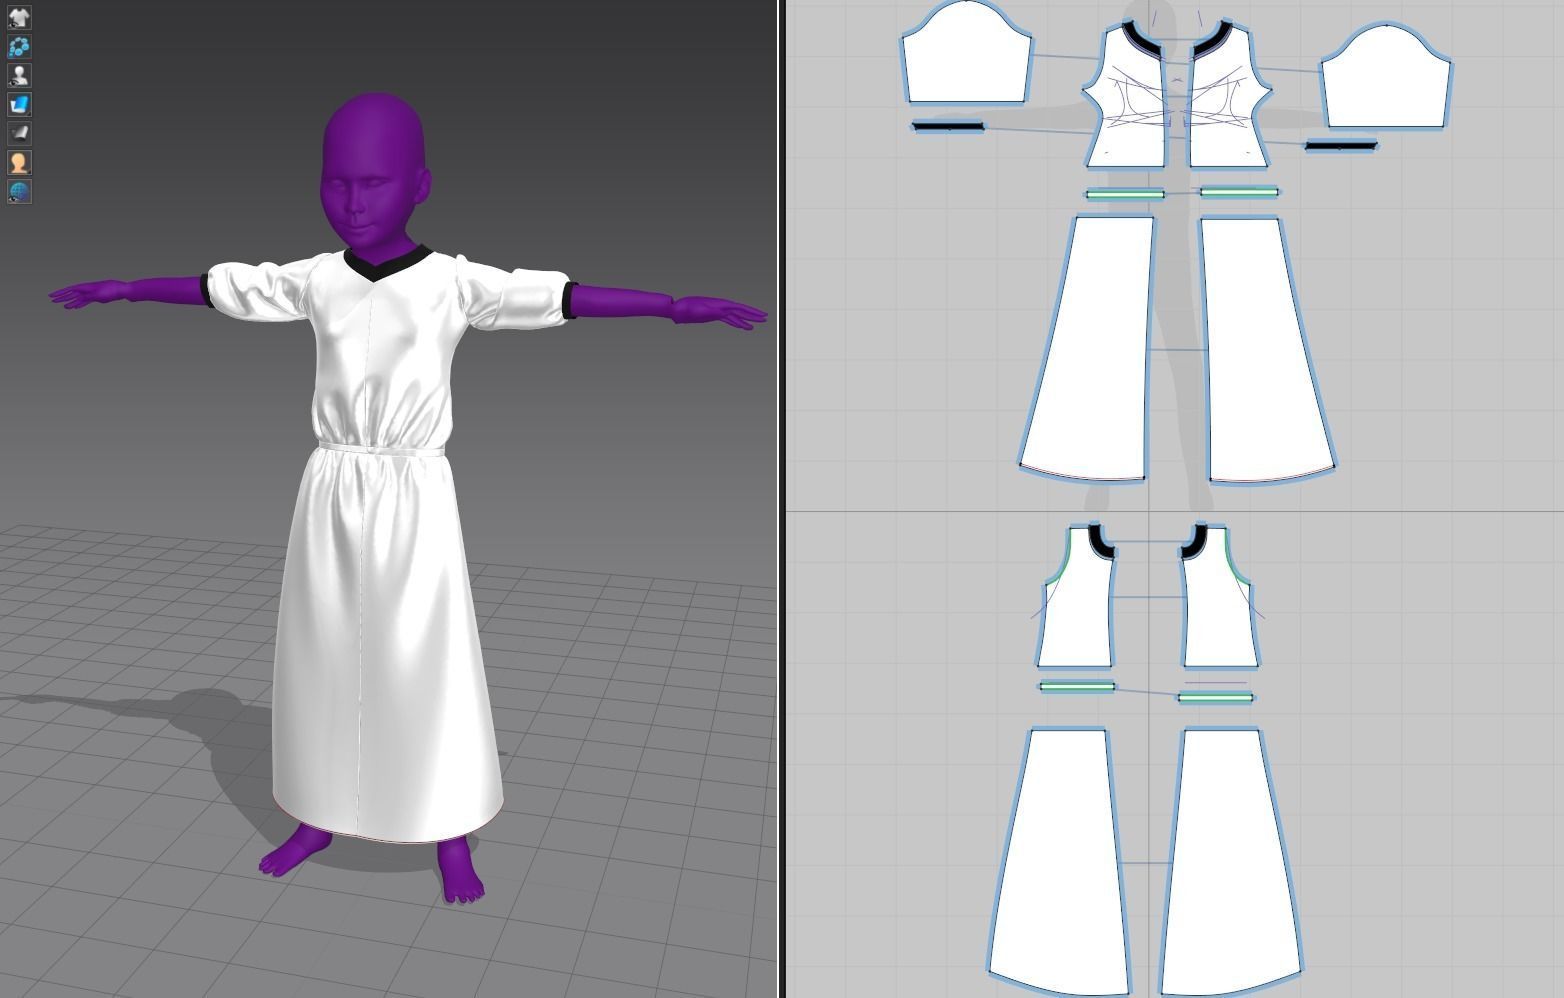The height and width of the screenshot is (998, 1564).
Task: Select the left sleeve pattern piece
Action: pos(967,53)
